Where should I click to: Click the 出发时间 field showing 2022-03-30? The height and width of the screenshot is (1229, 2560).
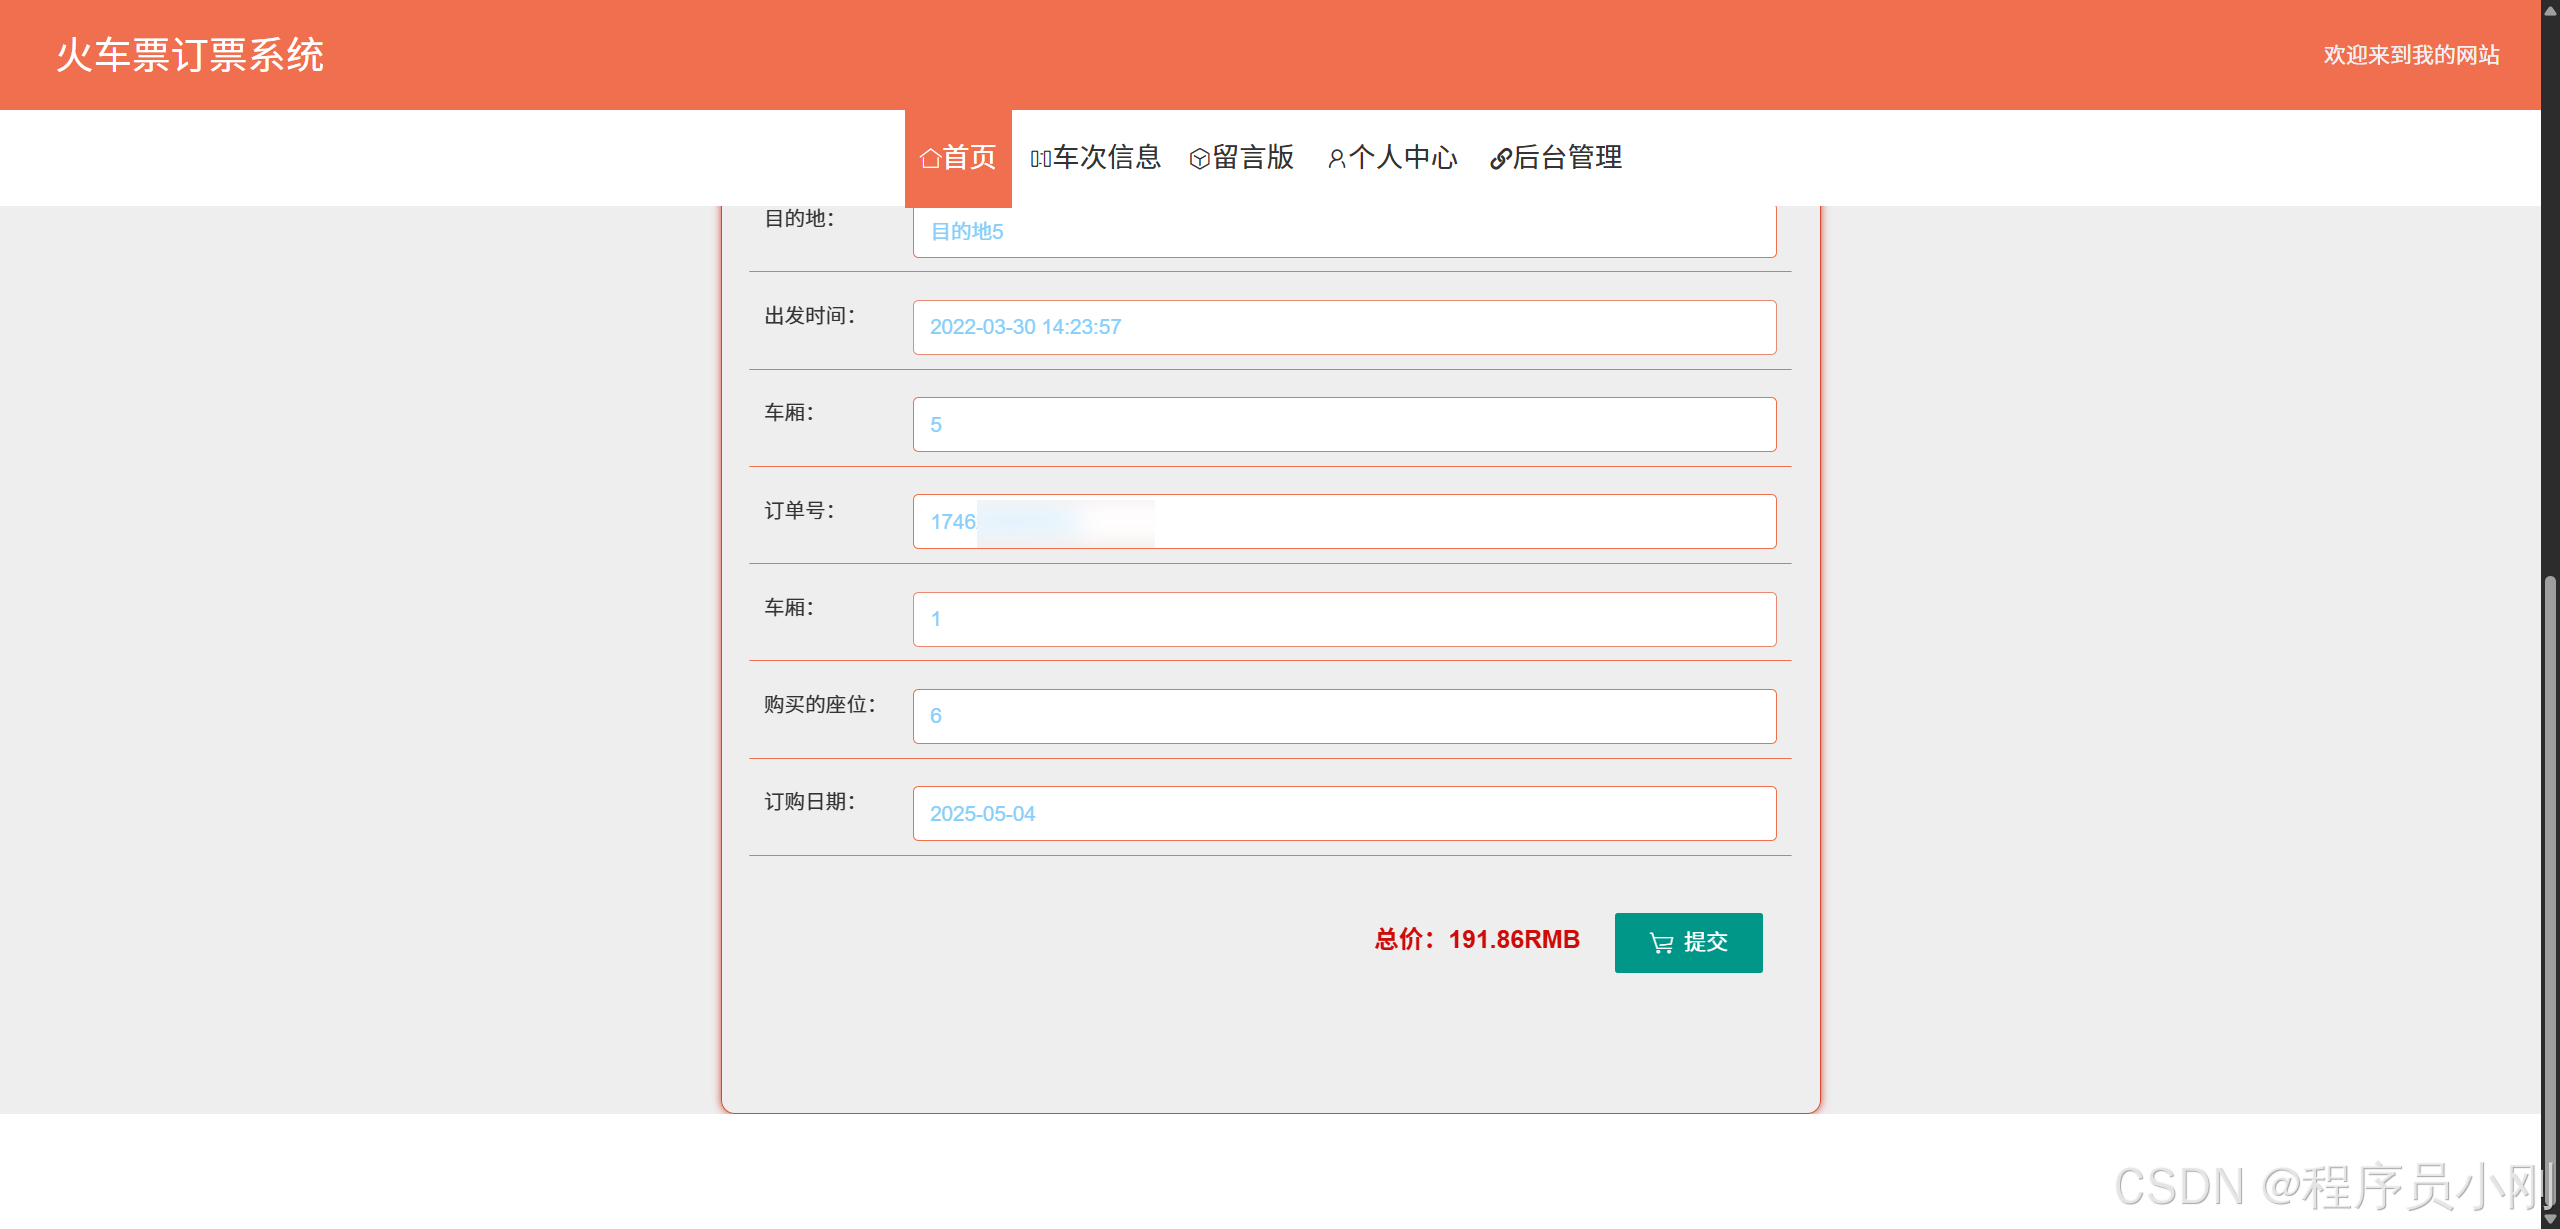[x=1344, y=328]
